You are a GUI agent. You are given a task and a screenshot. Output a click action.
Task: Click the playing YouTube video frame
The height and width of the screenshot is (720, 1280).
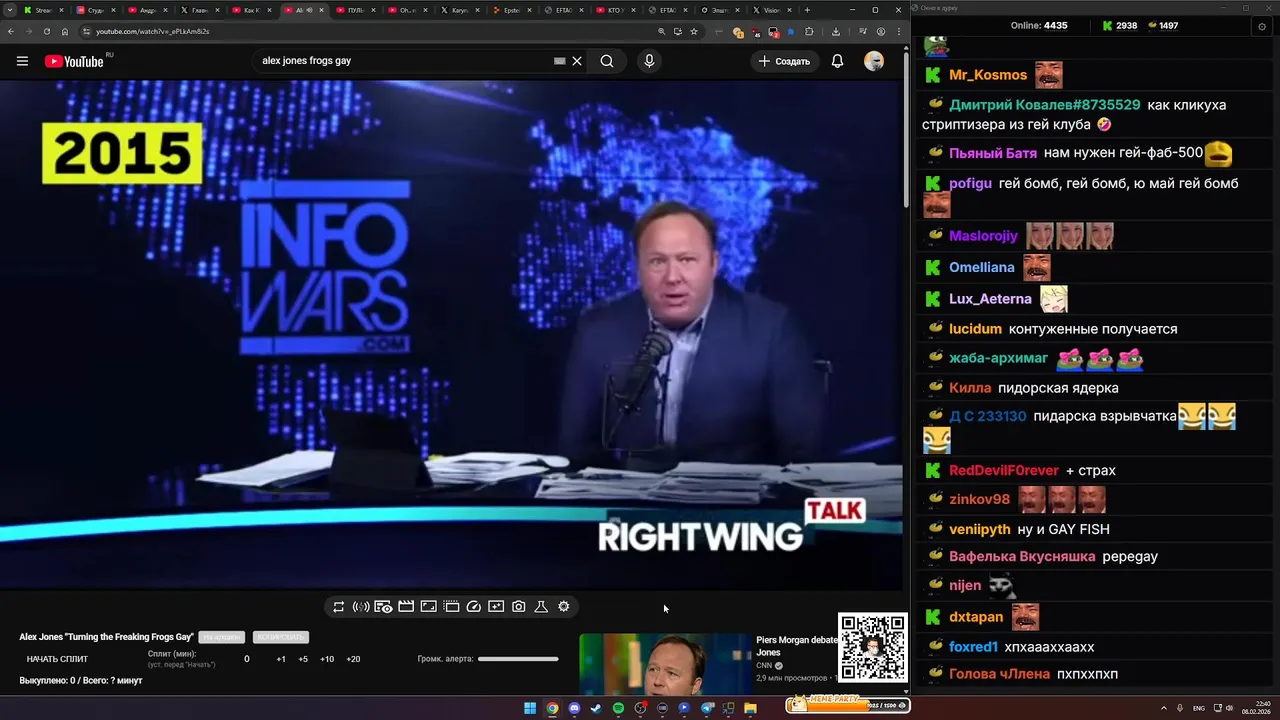point(451,335)
